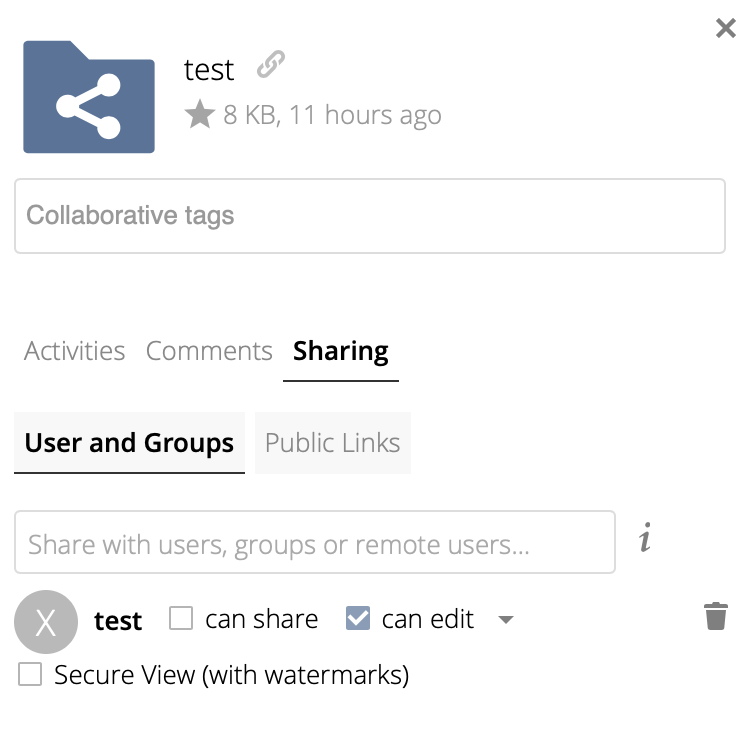Switch to the Comments tab
Viewport: 742px width, 750px height.
[209, 351]
